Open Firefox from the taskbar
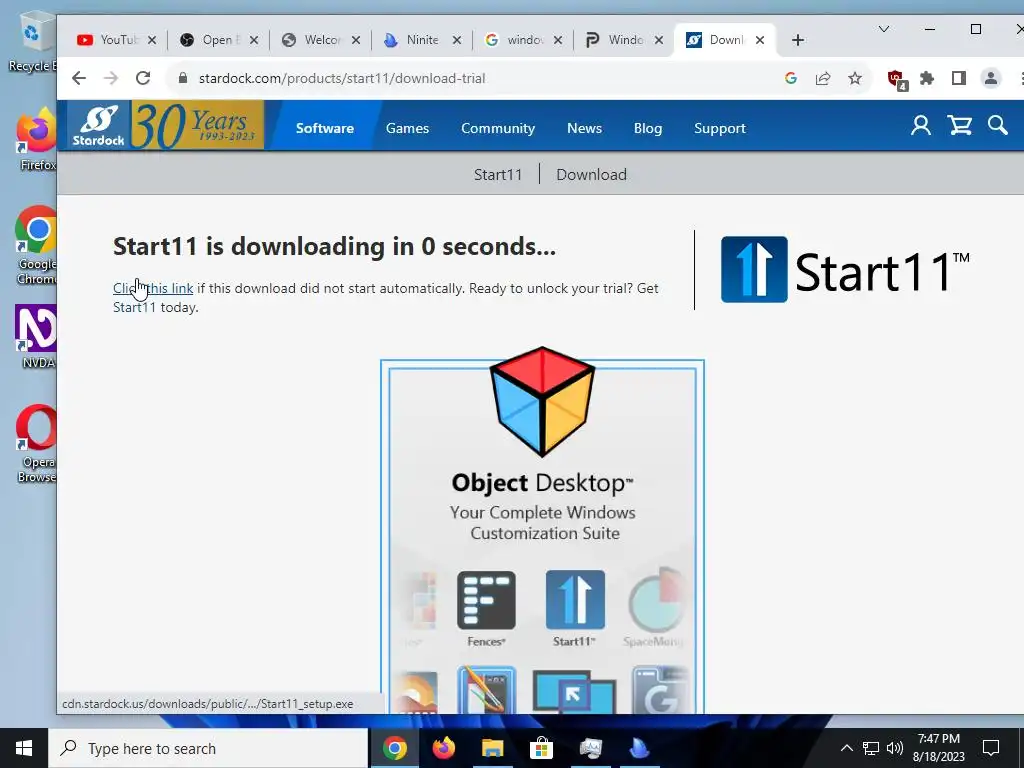This screenshot has width=1024, height=768. (443, 748)
